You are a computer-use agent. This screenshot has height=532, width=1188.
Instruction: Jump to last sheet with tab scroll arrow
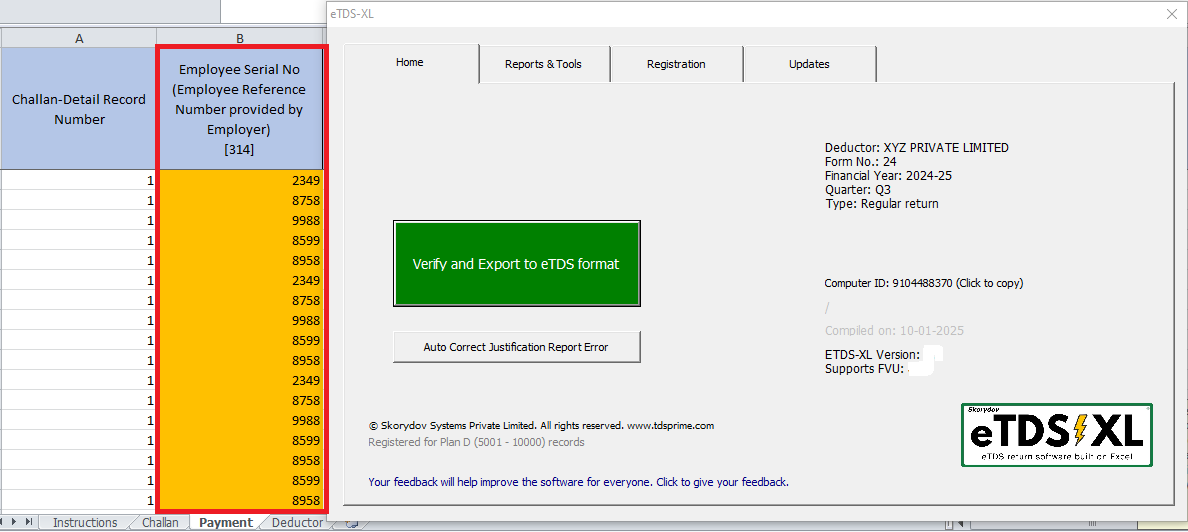29,522
